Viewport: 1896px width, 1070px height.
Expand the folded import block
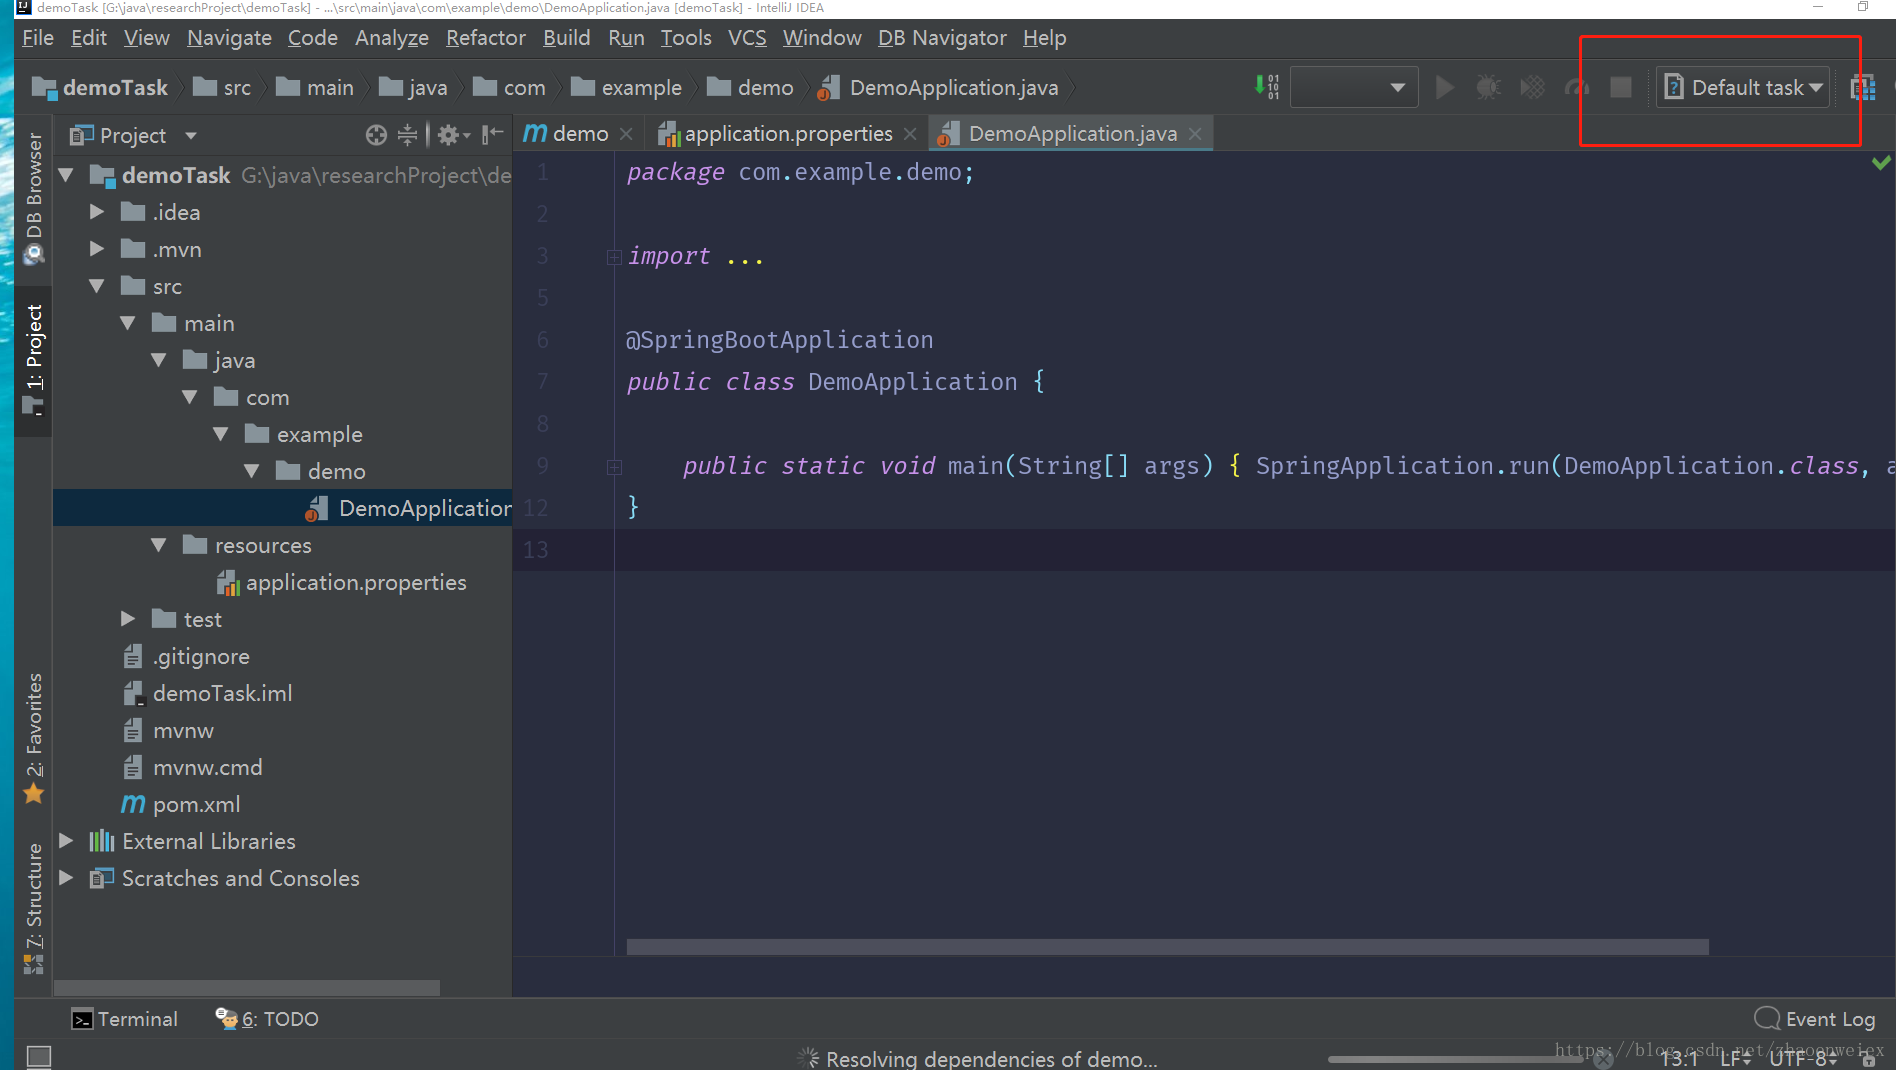(x=614, y=257)
